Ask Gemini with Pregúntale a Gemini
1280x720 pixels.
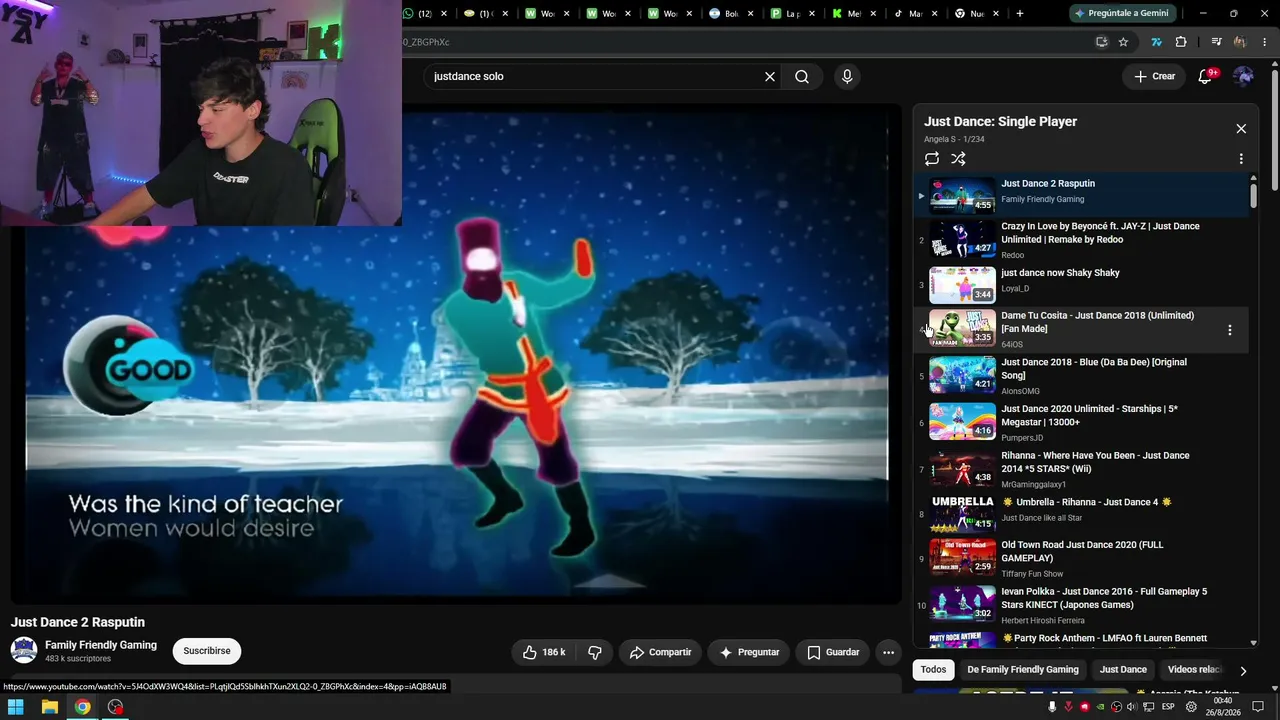click(x=1125, y=13)
